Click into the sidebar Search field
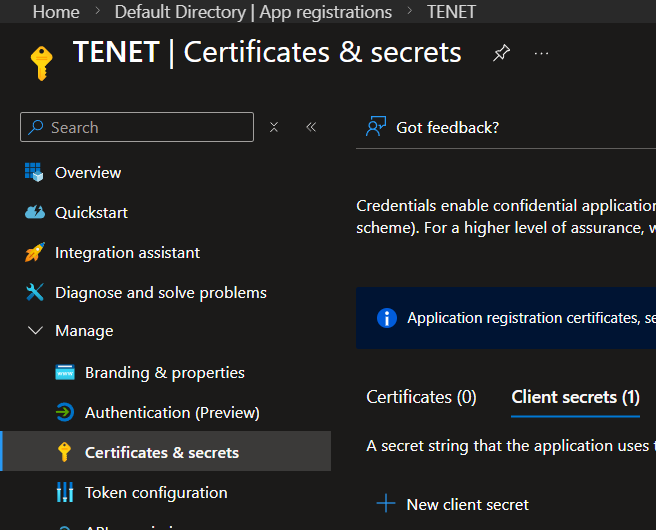 137,127
